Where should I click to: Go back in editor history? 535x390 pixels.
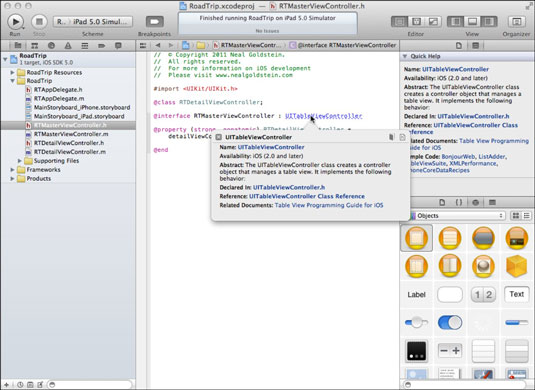(x=158, y=45)
